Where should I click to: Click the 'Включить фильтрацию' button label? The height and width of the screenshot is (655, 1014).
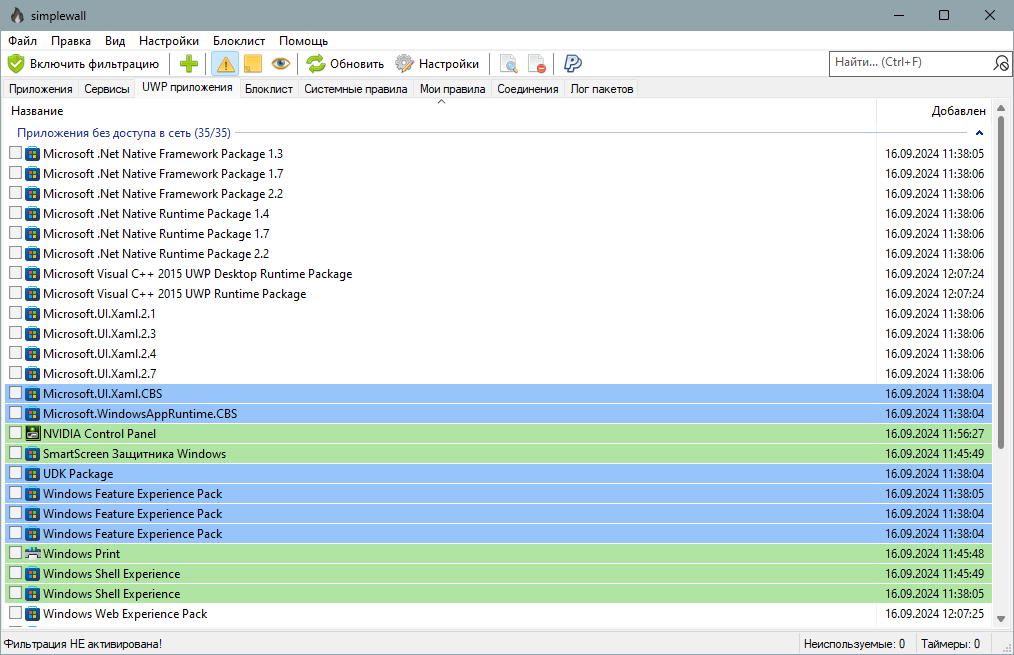pyautogui.click(x=94, y=64)
